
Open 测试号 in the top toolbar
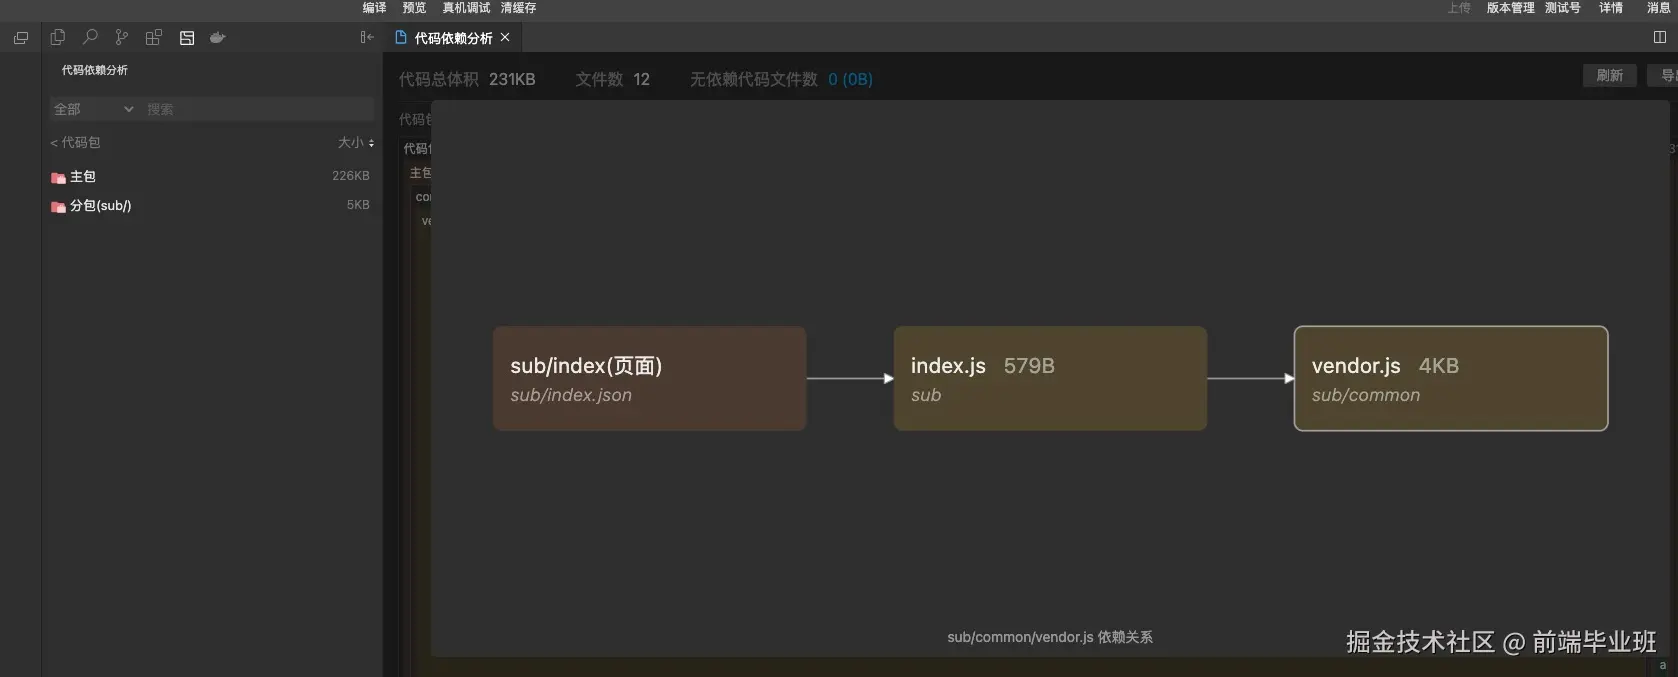(1563, 8)
